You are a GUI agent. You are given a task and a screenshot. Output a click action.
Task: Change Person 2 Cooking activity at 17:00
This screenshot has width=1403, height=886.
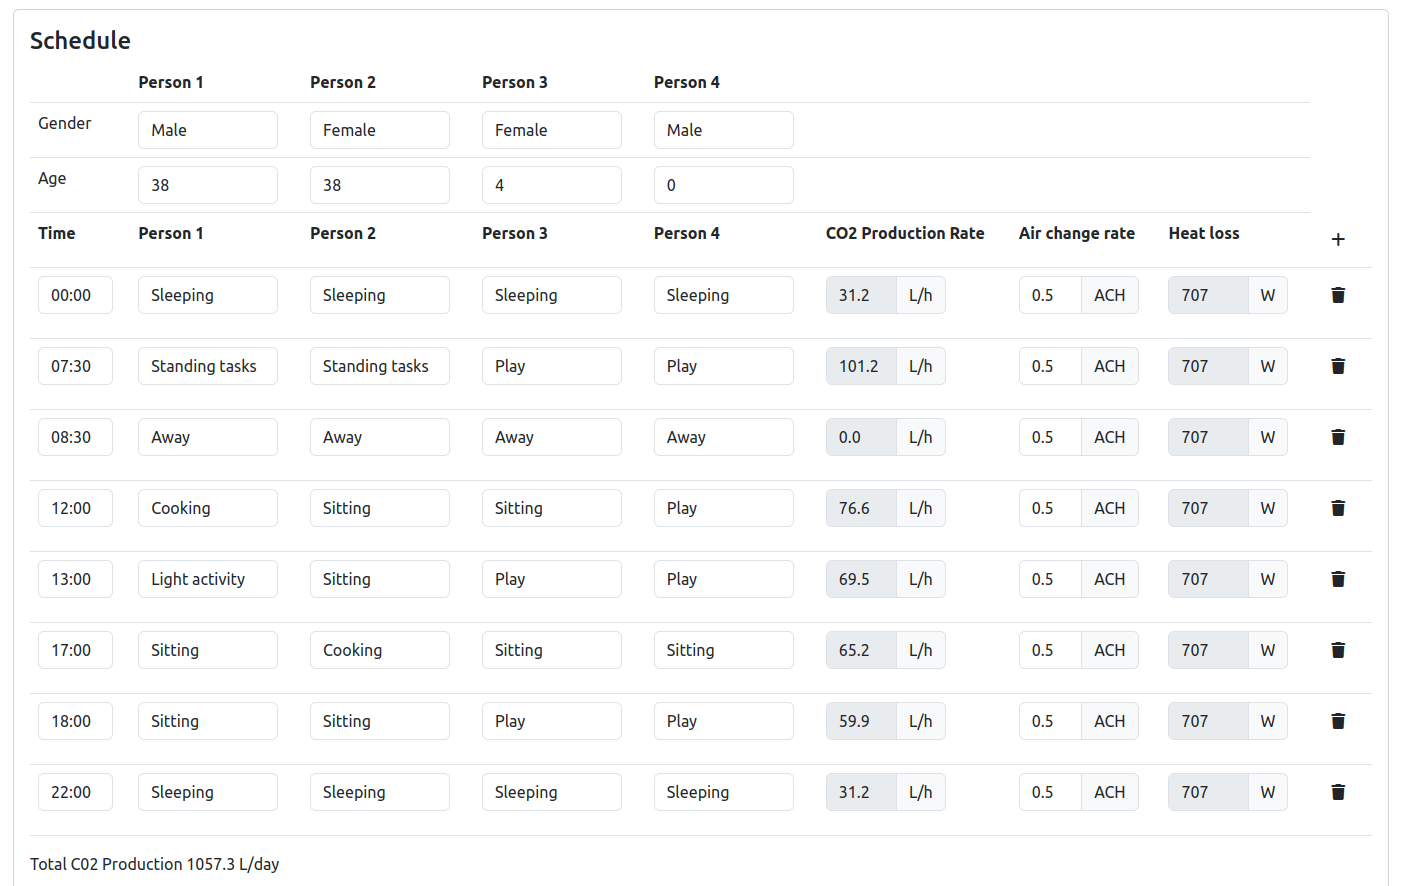(x=380, y=650)
